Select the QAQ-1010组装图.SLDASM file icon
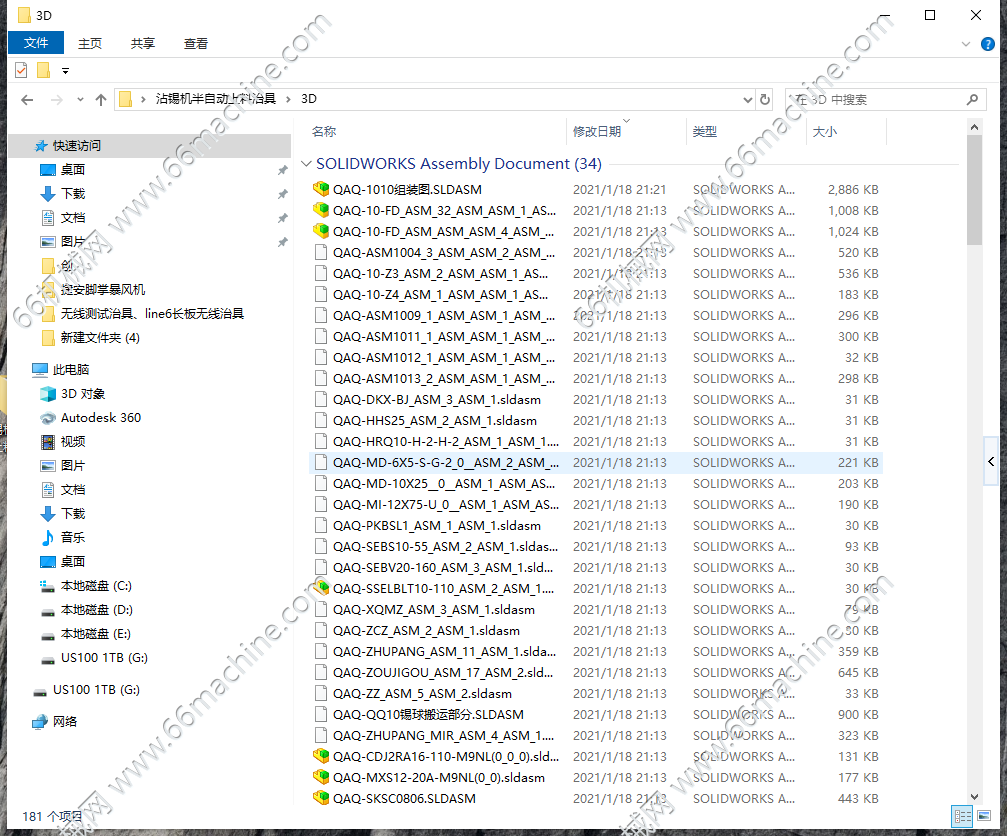The height and width of the screenshot is (836, 1007). coord(321,189)
